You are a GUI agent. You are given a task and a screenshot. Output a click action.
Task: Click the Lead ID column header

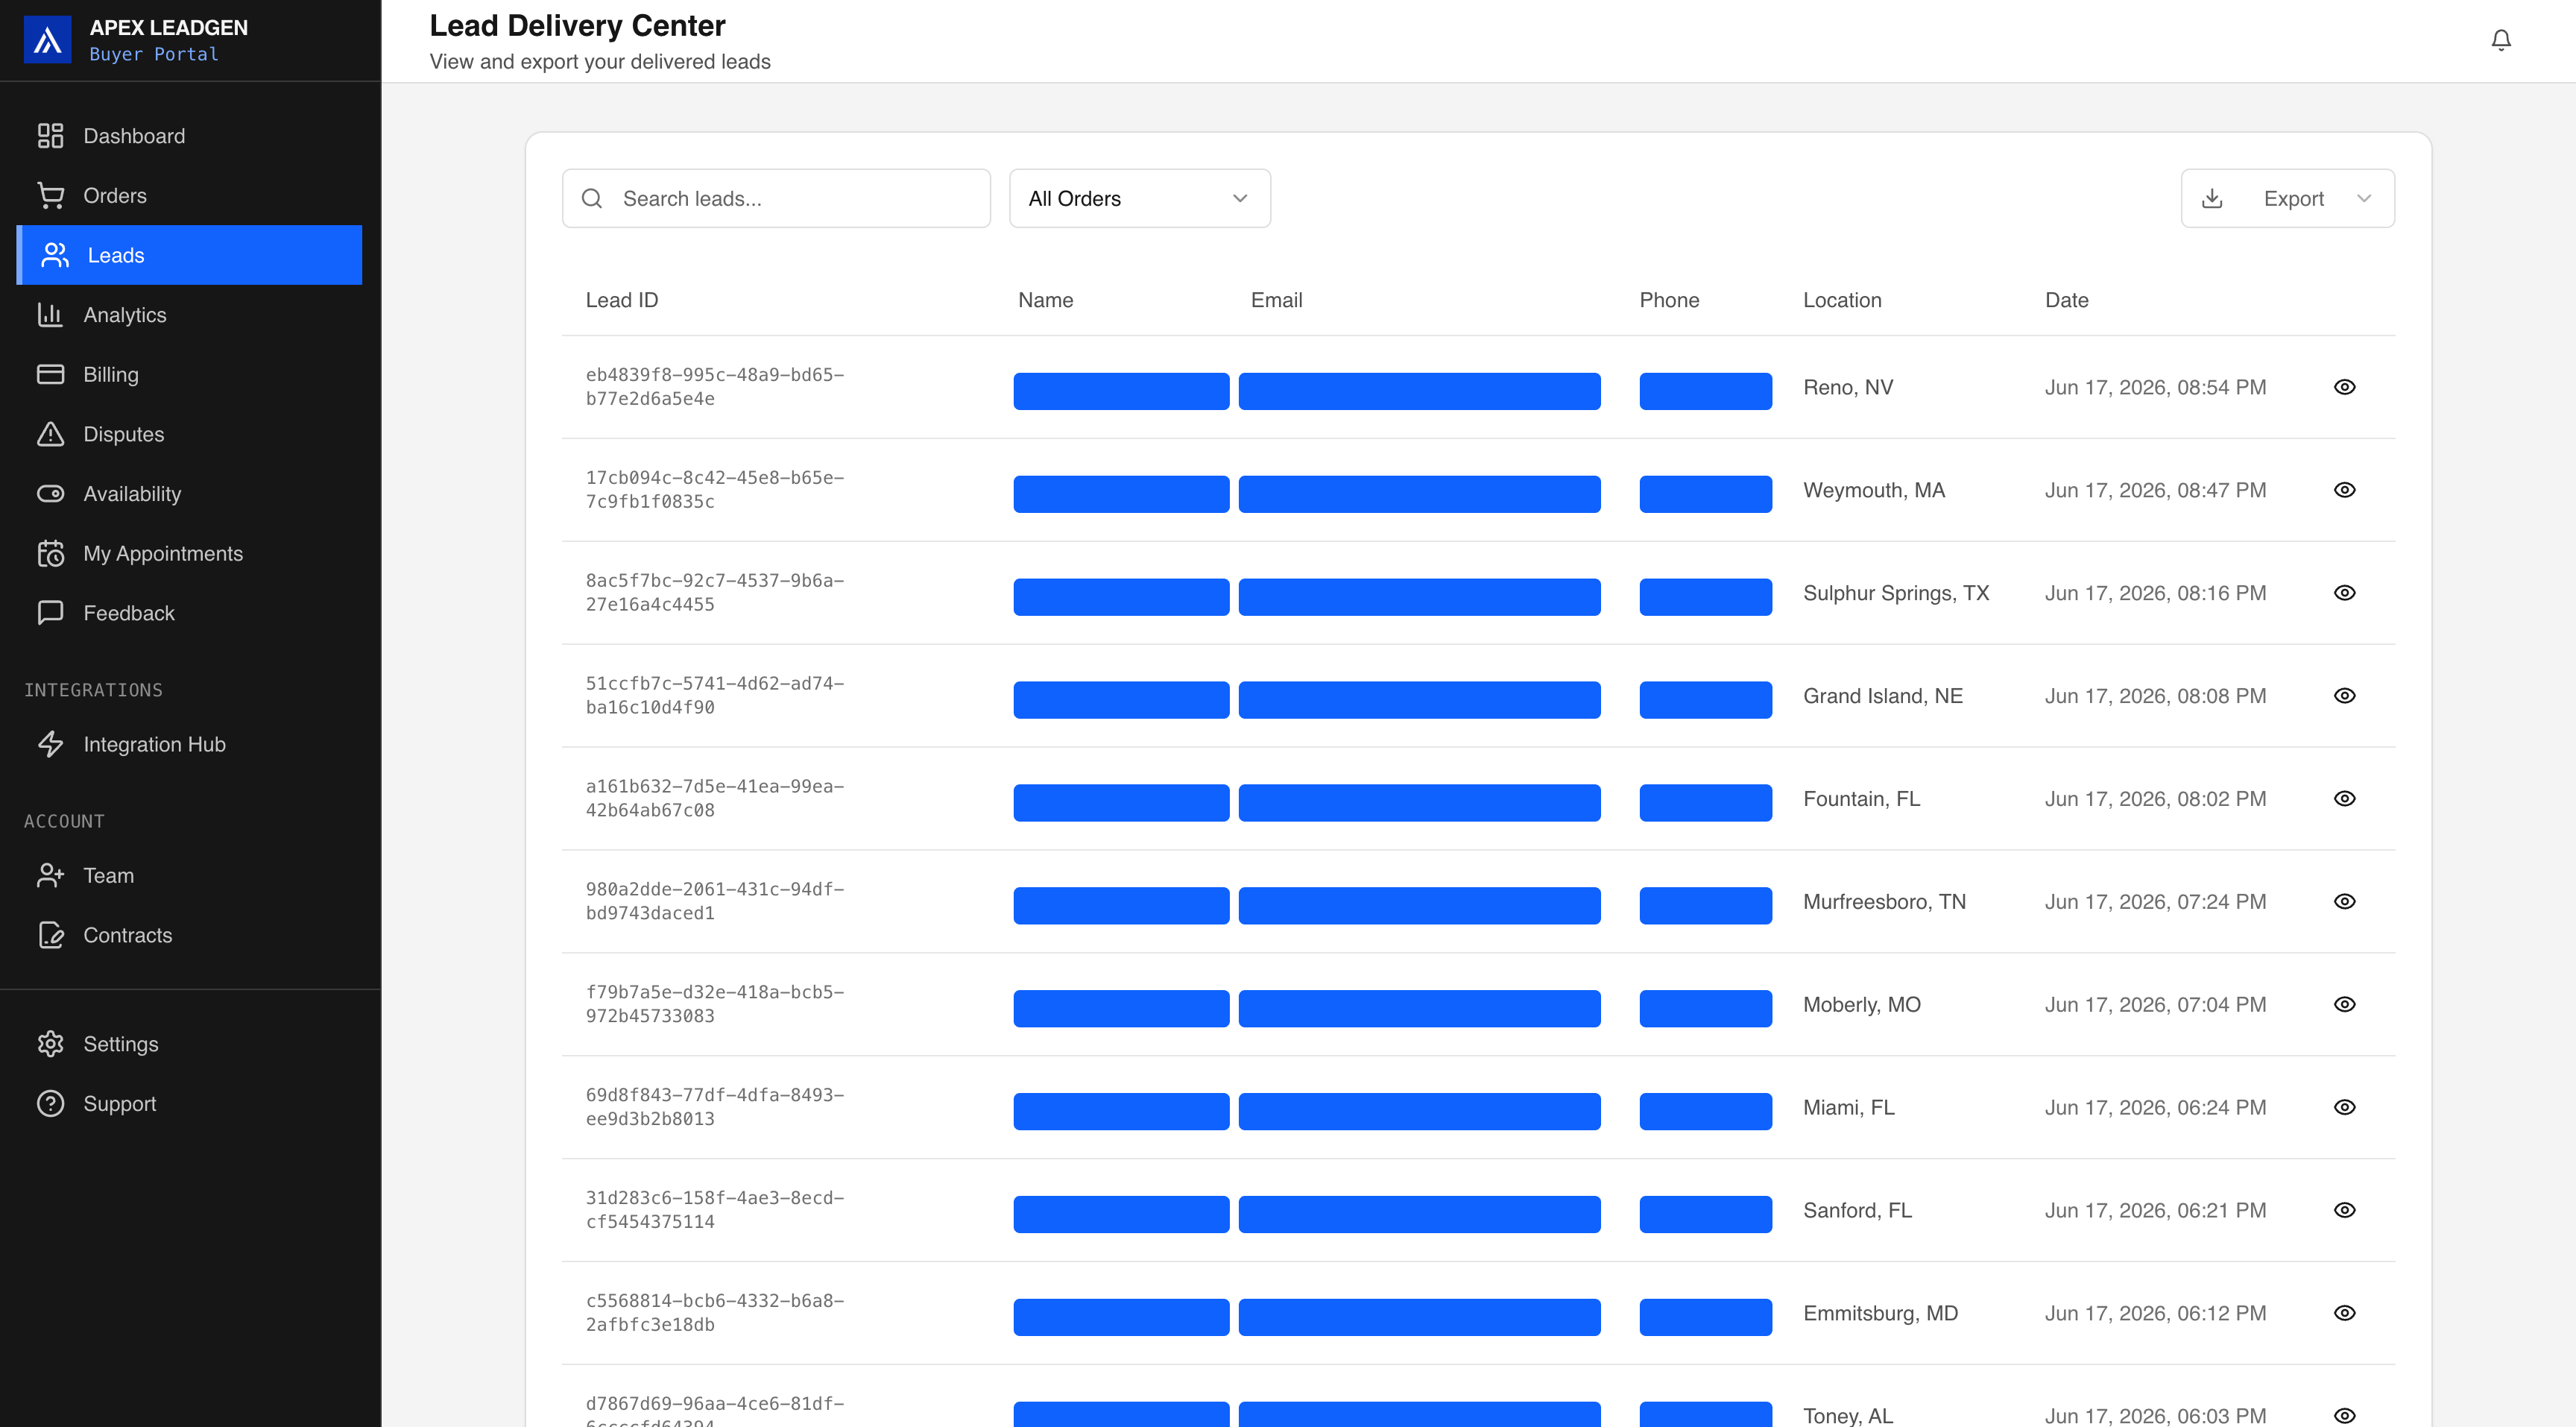621,300
